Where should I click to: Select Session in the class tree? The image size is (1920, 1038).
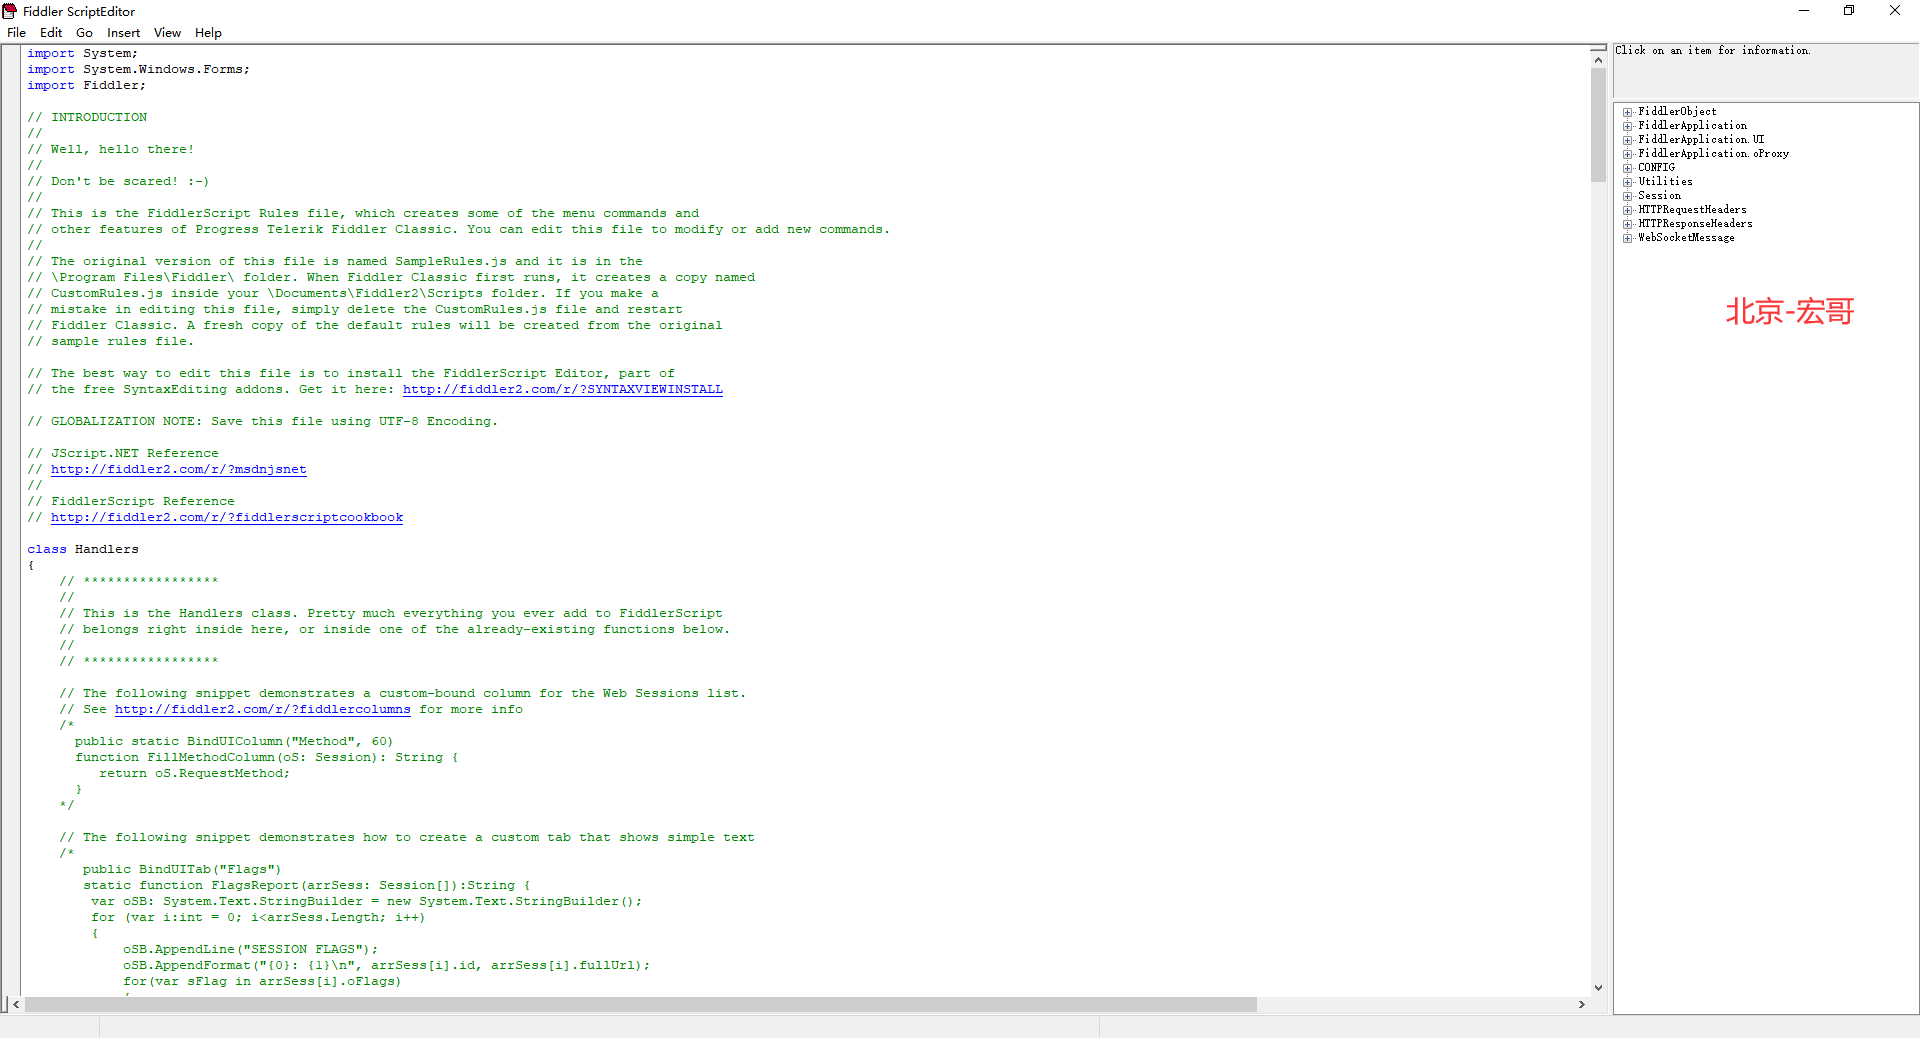(x=1659, y=196)
